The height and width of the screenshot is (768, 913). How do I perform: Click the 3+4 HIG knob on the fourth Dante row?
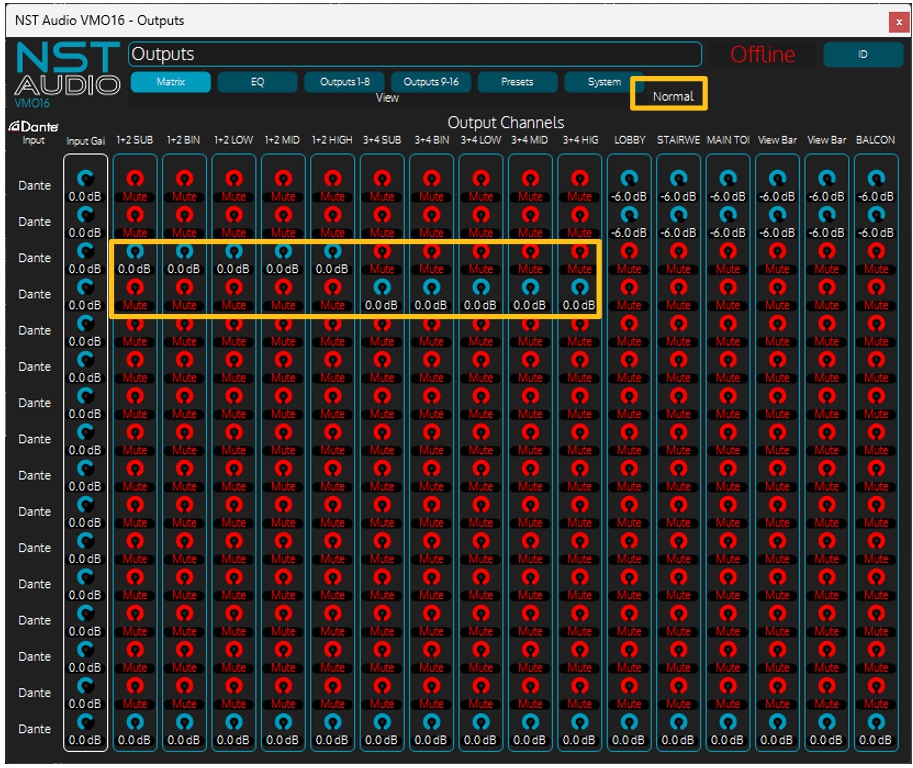click(x=580, y=288)
